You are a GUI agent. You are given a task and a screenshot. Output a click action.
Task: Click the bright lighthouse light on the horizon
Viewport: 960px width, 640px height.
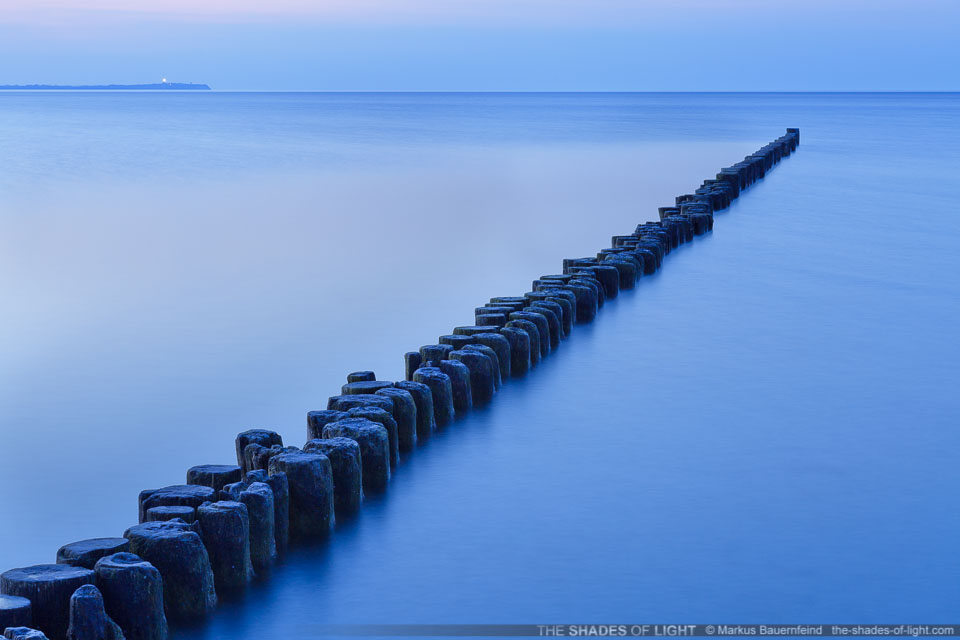[163, 81]
